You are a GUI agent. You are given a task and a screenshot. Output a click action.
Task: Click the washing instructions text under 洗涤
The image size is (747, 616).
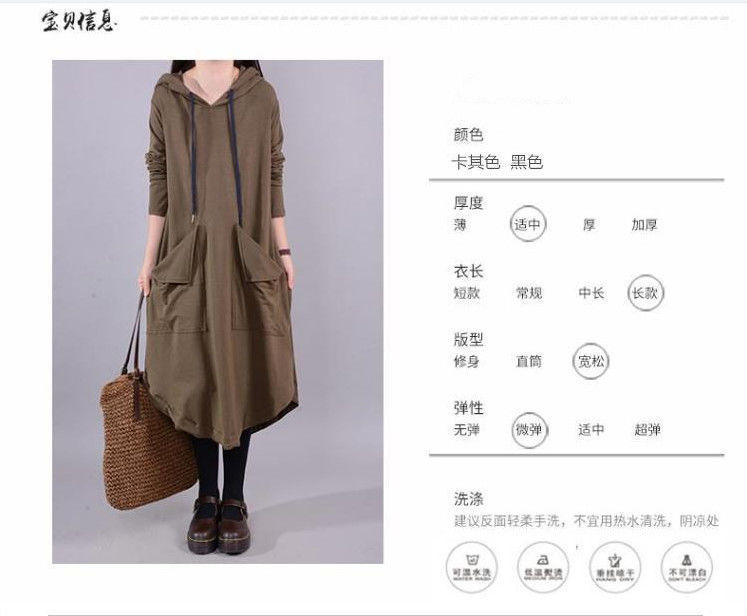[586, 521]
